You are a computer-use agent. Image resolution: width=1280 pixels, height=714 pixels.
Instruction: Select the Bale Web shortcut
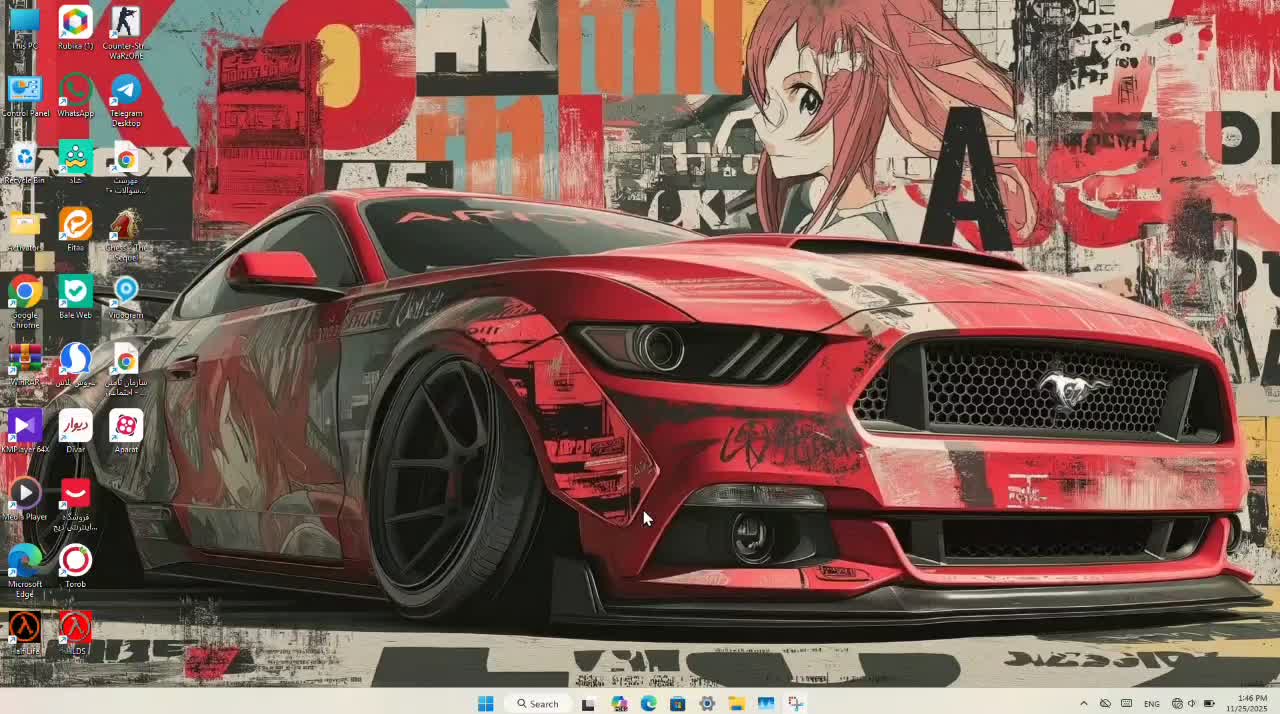[x=75, y=294]
